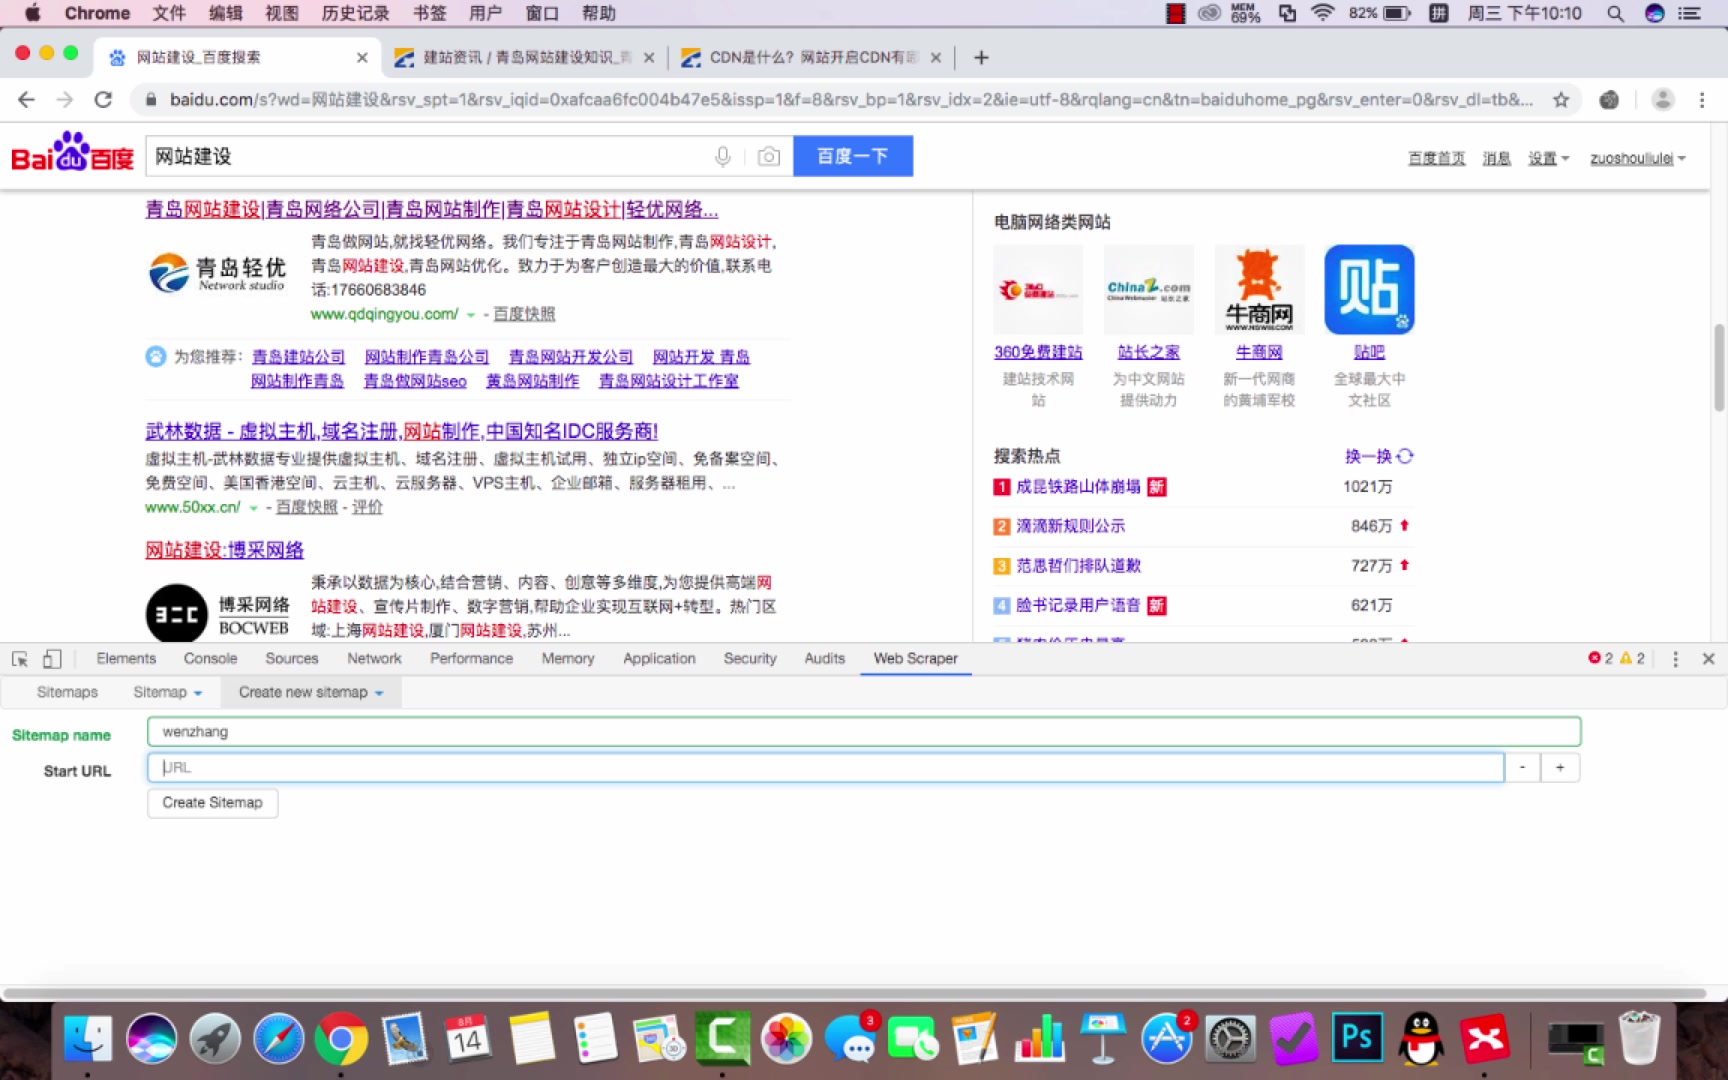The image size is (1728, 1080).
Task: Switch to the Elements DevTools tab
Action: 126,658
